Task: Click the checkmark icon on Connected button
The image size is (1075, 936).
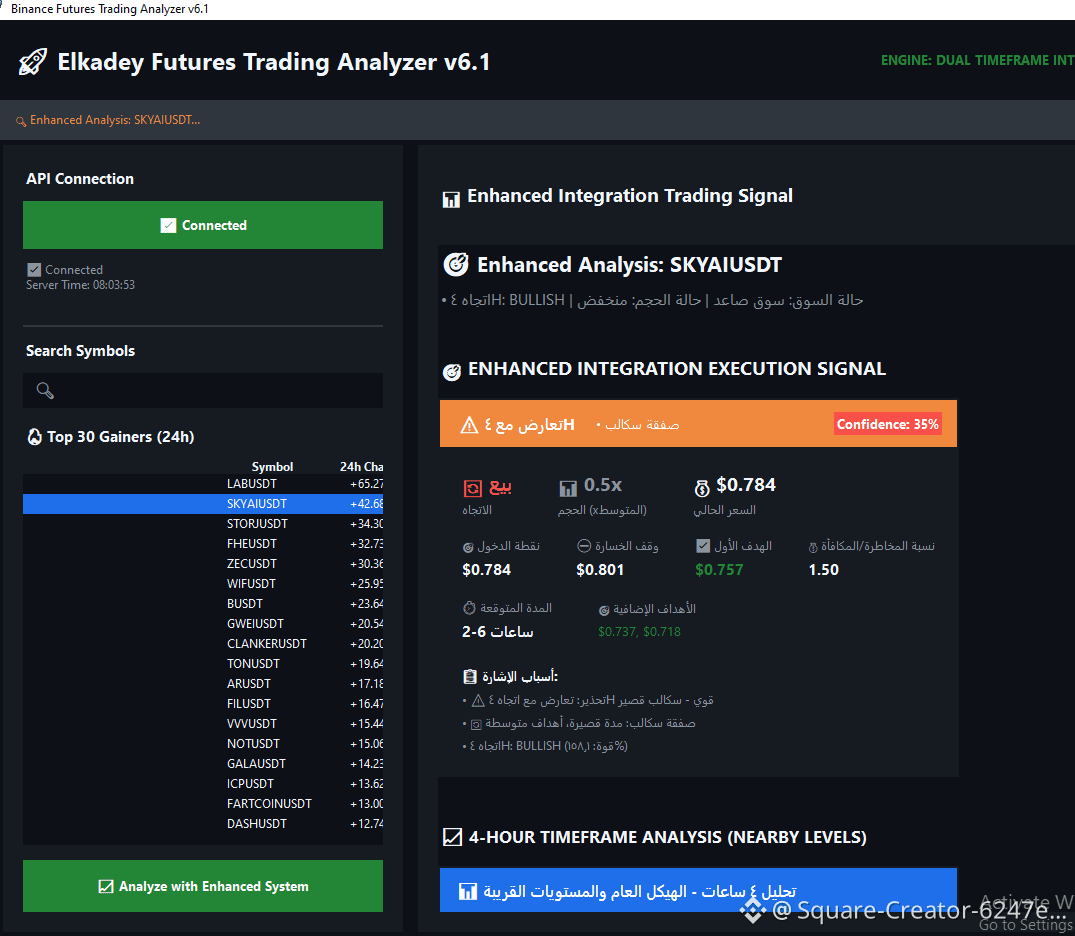Action: tap(168, 226)
